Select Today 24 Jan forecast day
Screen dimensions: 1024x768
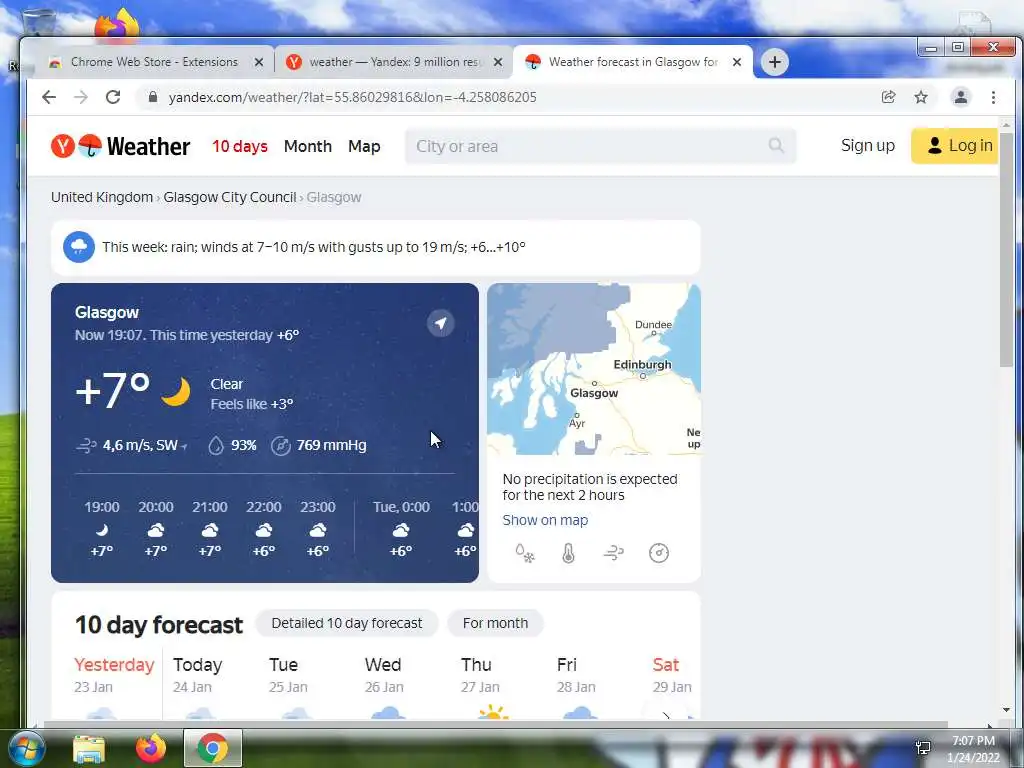[198, 686]
